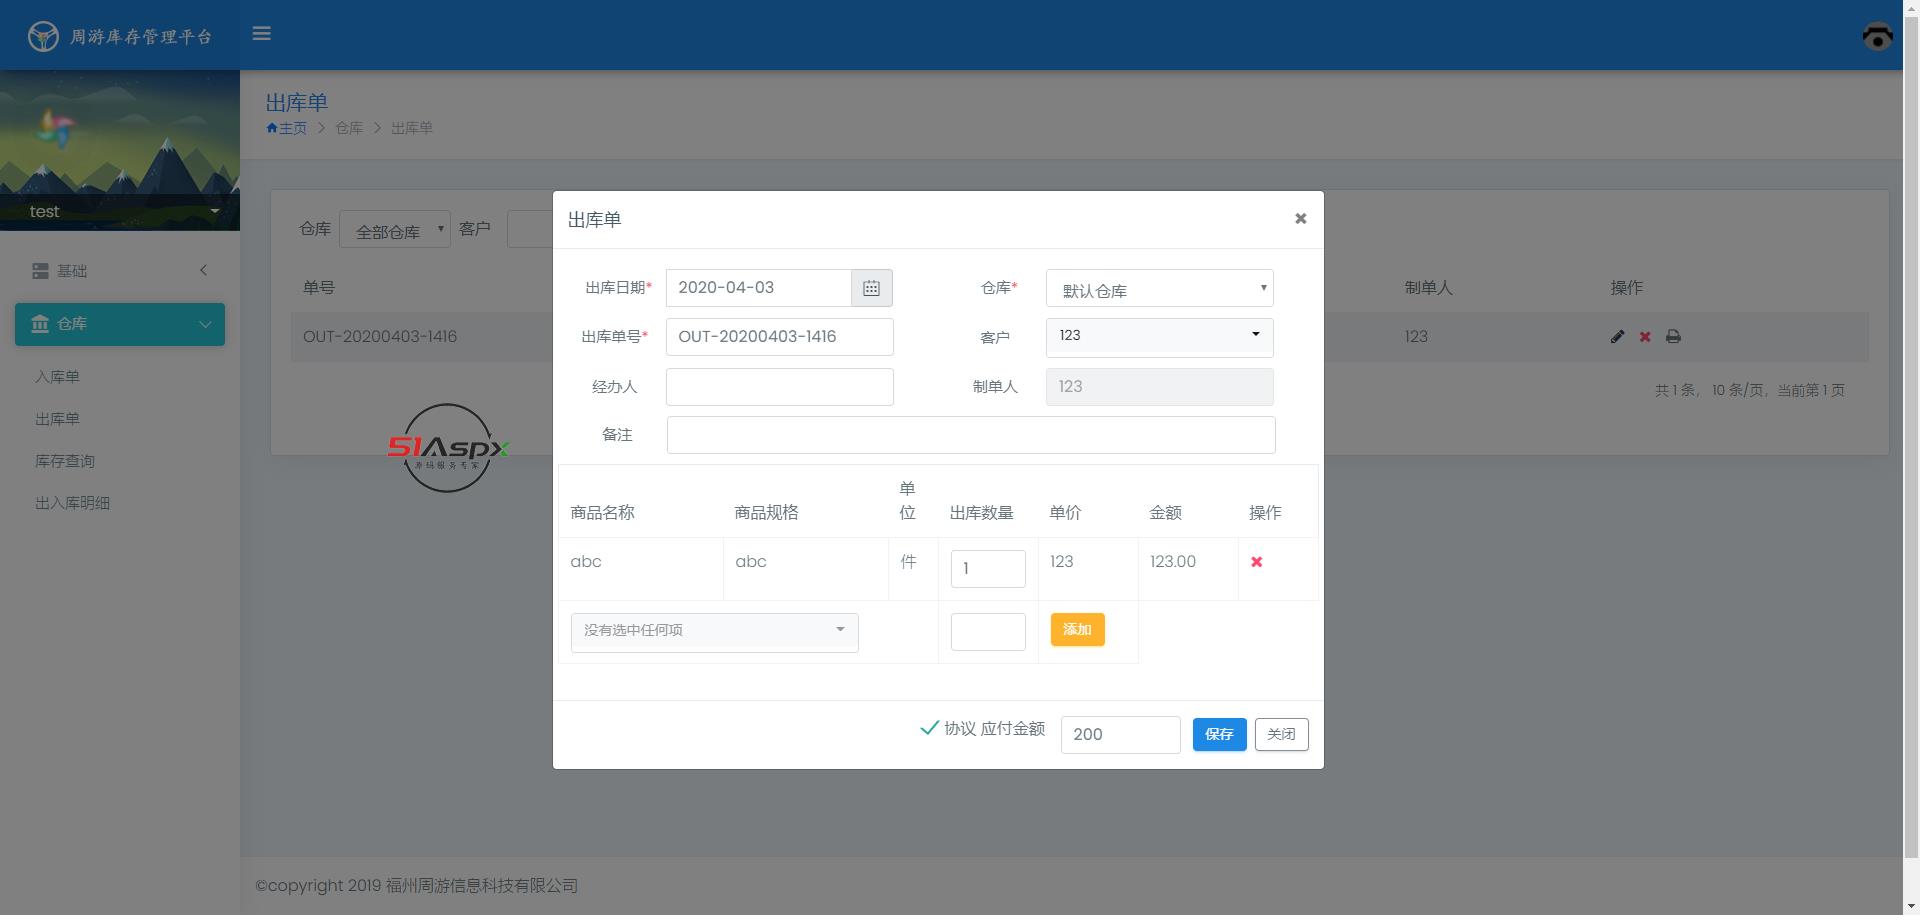
Task: Click the print icon in order row
Action: coord(1673,337)
